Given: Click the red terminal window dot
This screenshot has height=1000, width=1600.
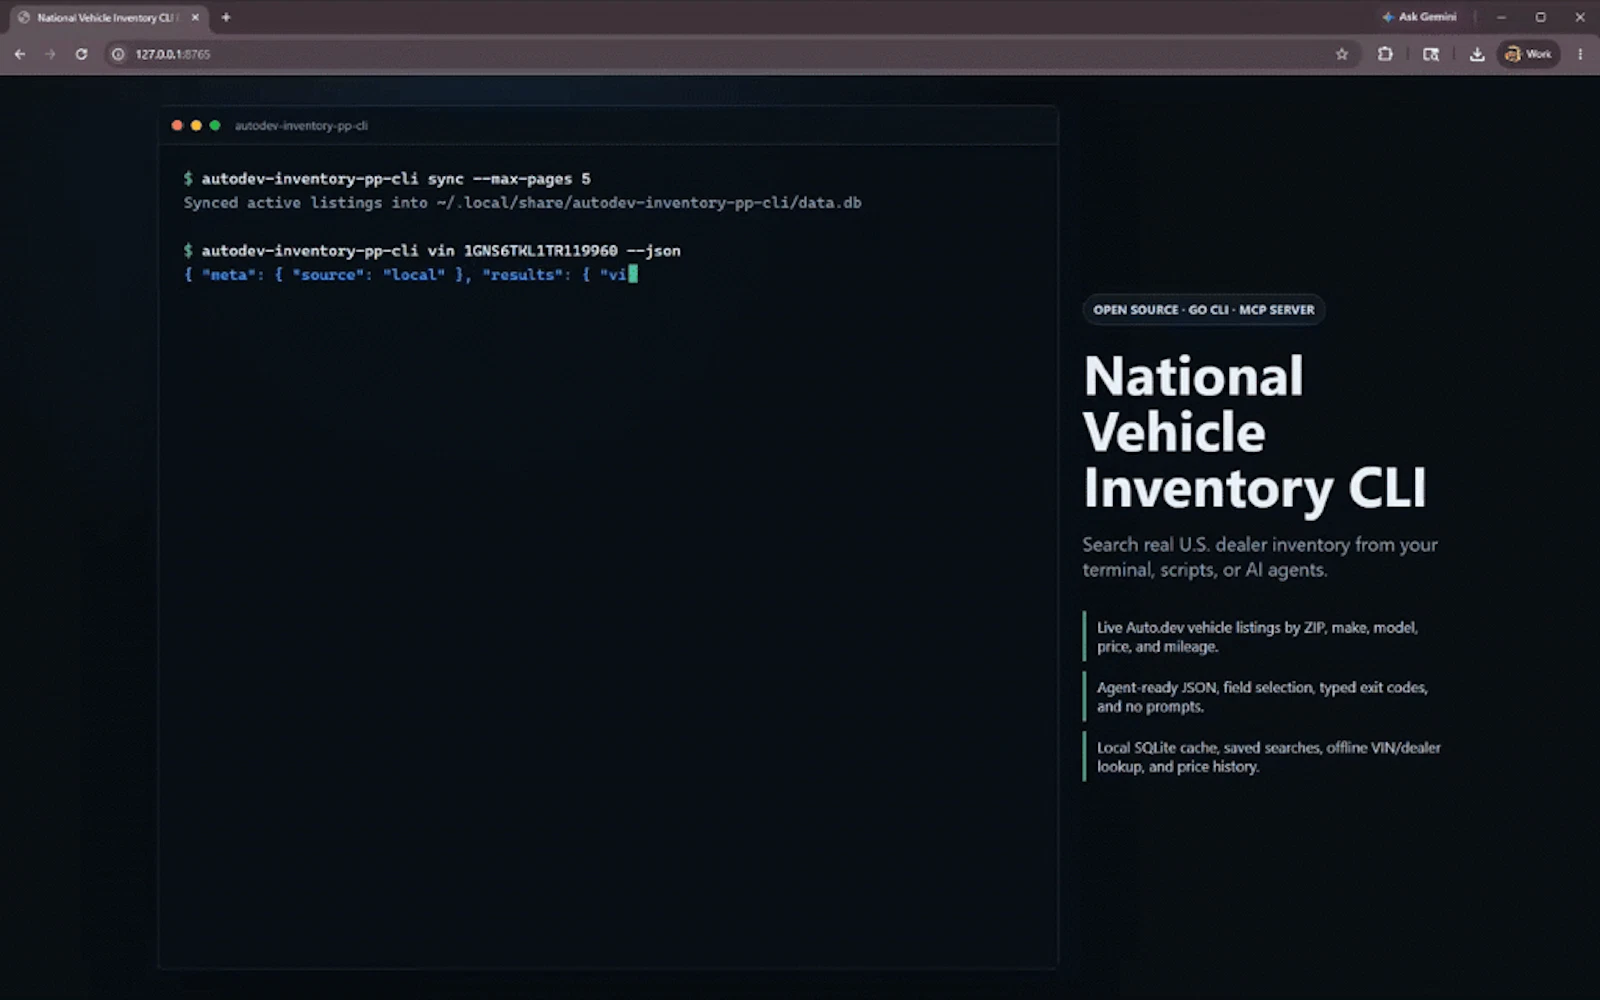Looking at the screenshot, I should click(x=177, y=125).
